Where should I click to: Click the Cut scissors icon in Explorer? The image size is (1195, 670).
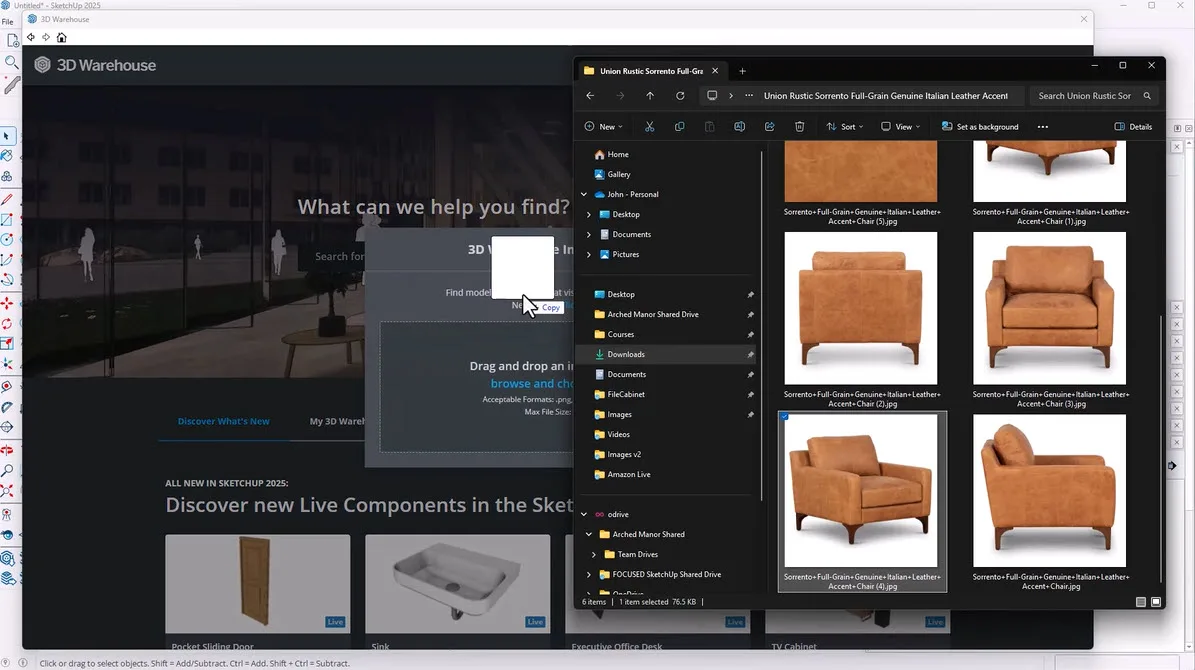click(649, 127)
